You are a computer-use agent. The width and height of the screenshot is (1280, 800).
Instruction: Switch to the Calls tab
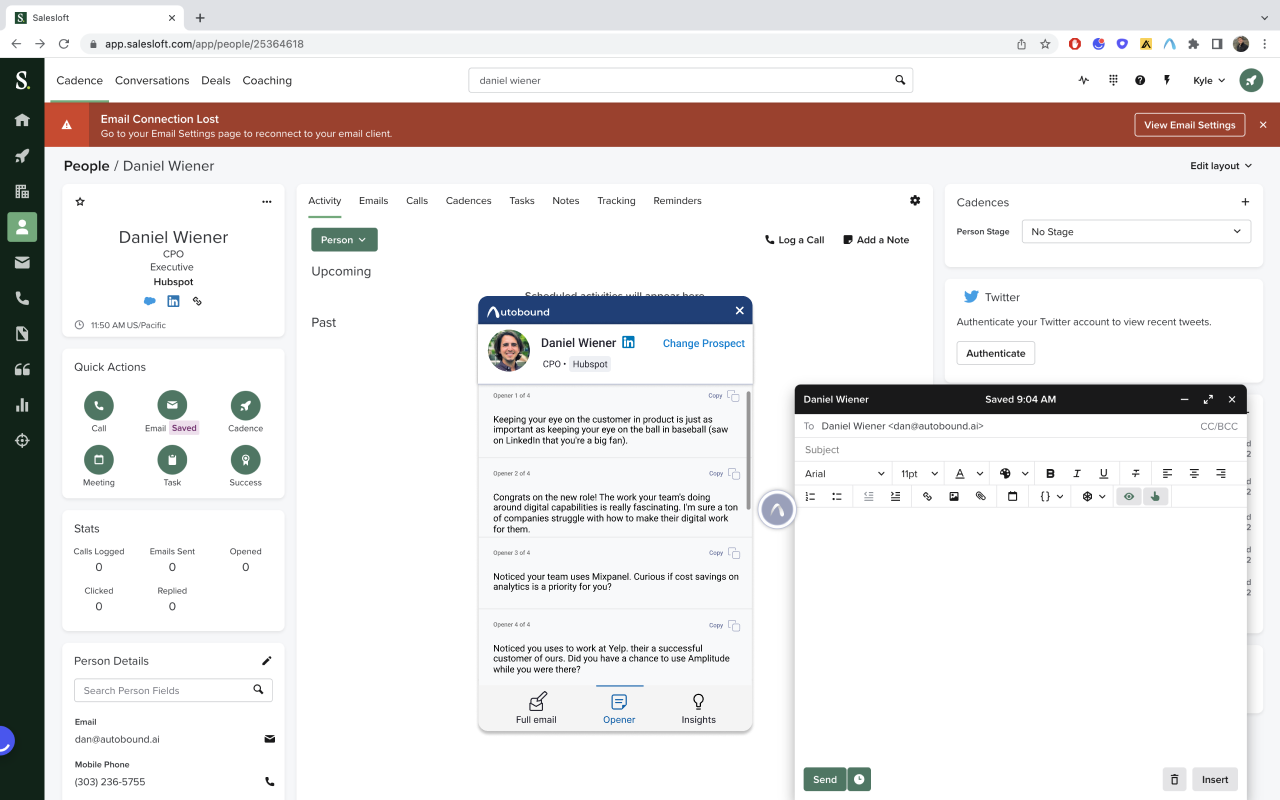click(417, 201)
